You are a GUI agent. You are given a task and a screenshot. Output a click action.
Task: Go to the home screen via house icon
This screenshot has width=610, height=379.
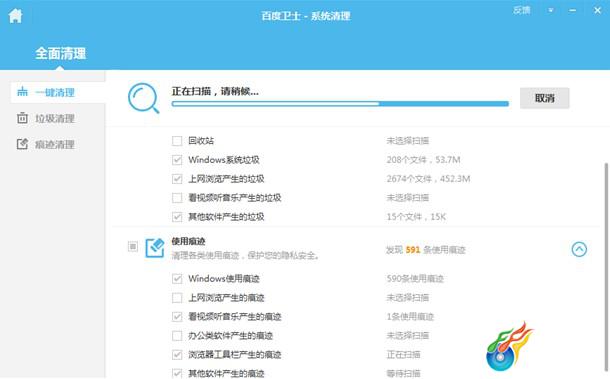[x=15, y=16]
